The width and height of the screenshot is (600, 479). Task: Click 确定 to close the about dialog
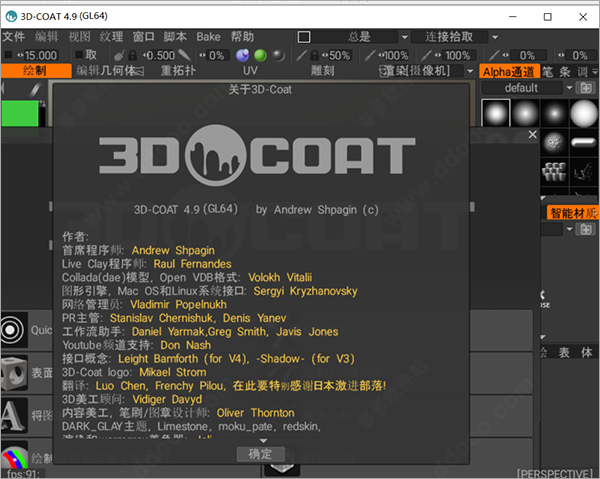coord(261,454)
